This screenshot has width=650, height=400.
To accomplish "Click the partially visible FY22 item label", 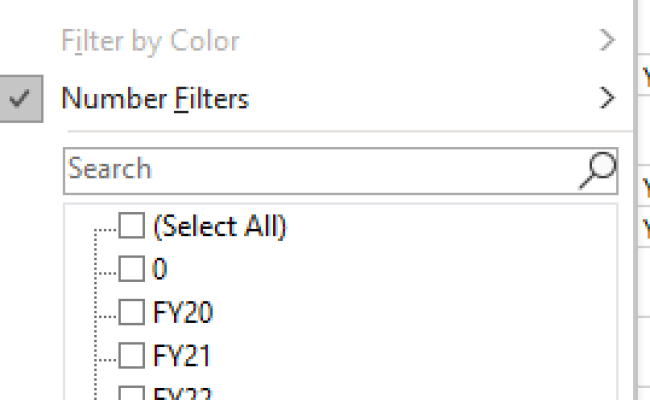I will click(x=182, y=393).
